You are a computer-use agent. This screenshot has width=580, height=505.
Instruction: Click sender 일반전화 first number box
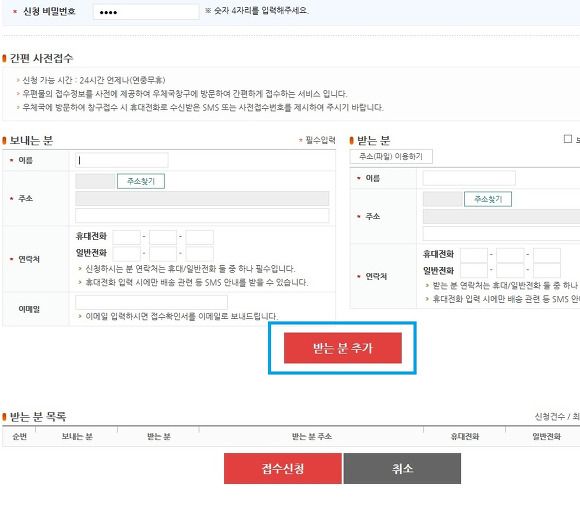(127, 253)
